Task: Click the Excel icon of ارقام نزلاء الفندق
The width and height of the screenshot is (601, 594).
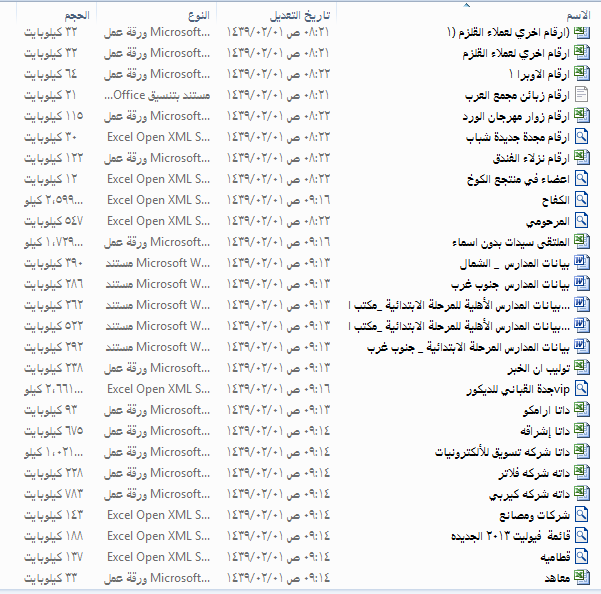Action: [x=582, y=158]
